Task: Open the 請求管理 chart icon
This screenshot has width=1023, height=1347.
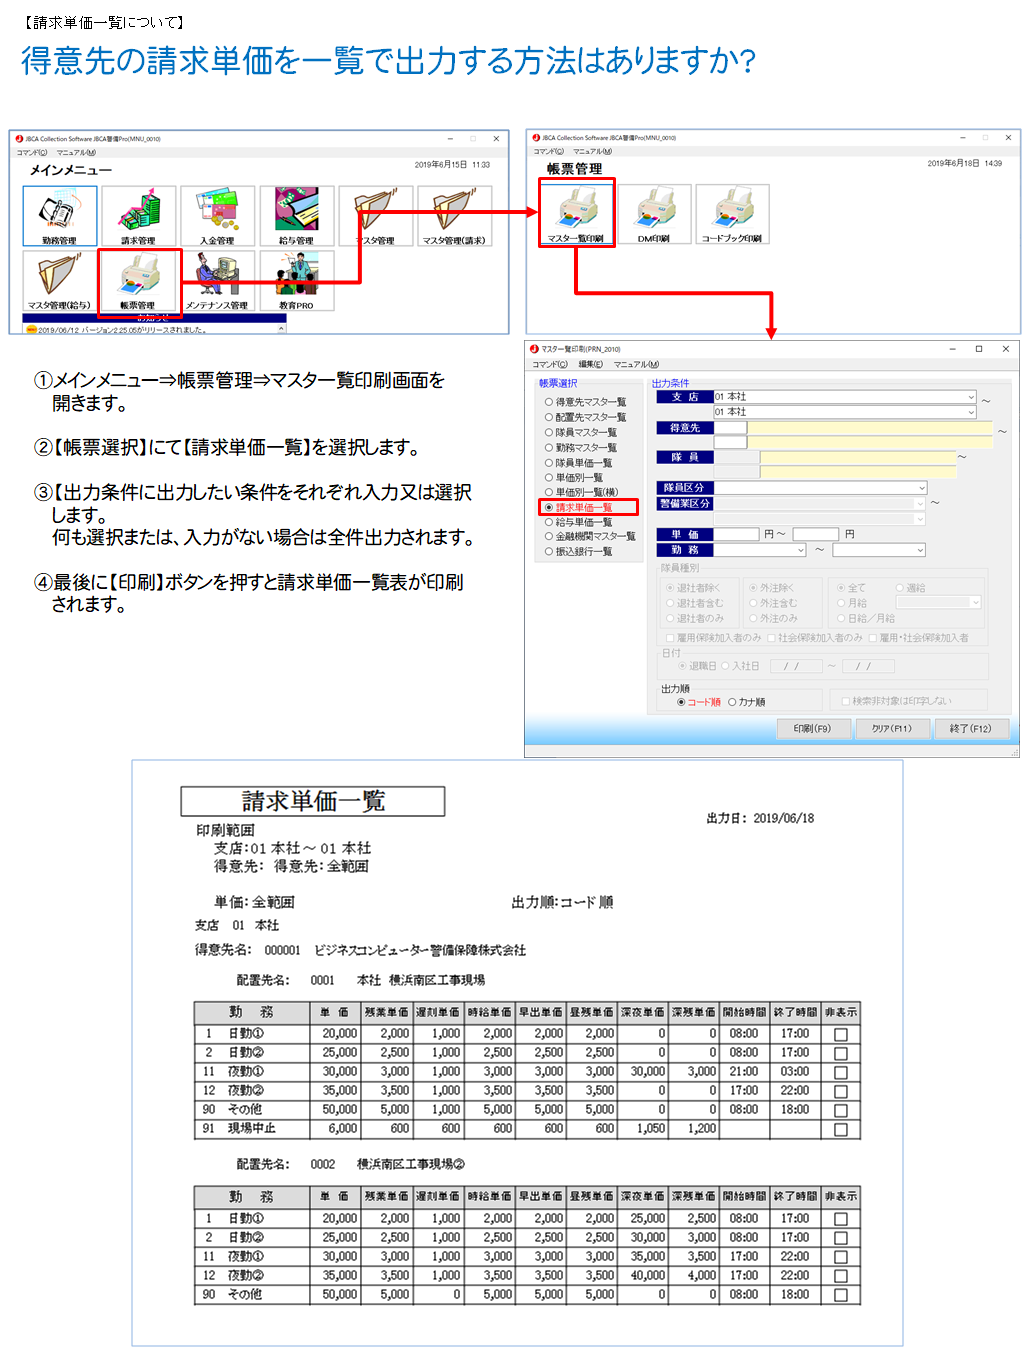Action: (x=138, y=215)
